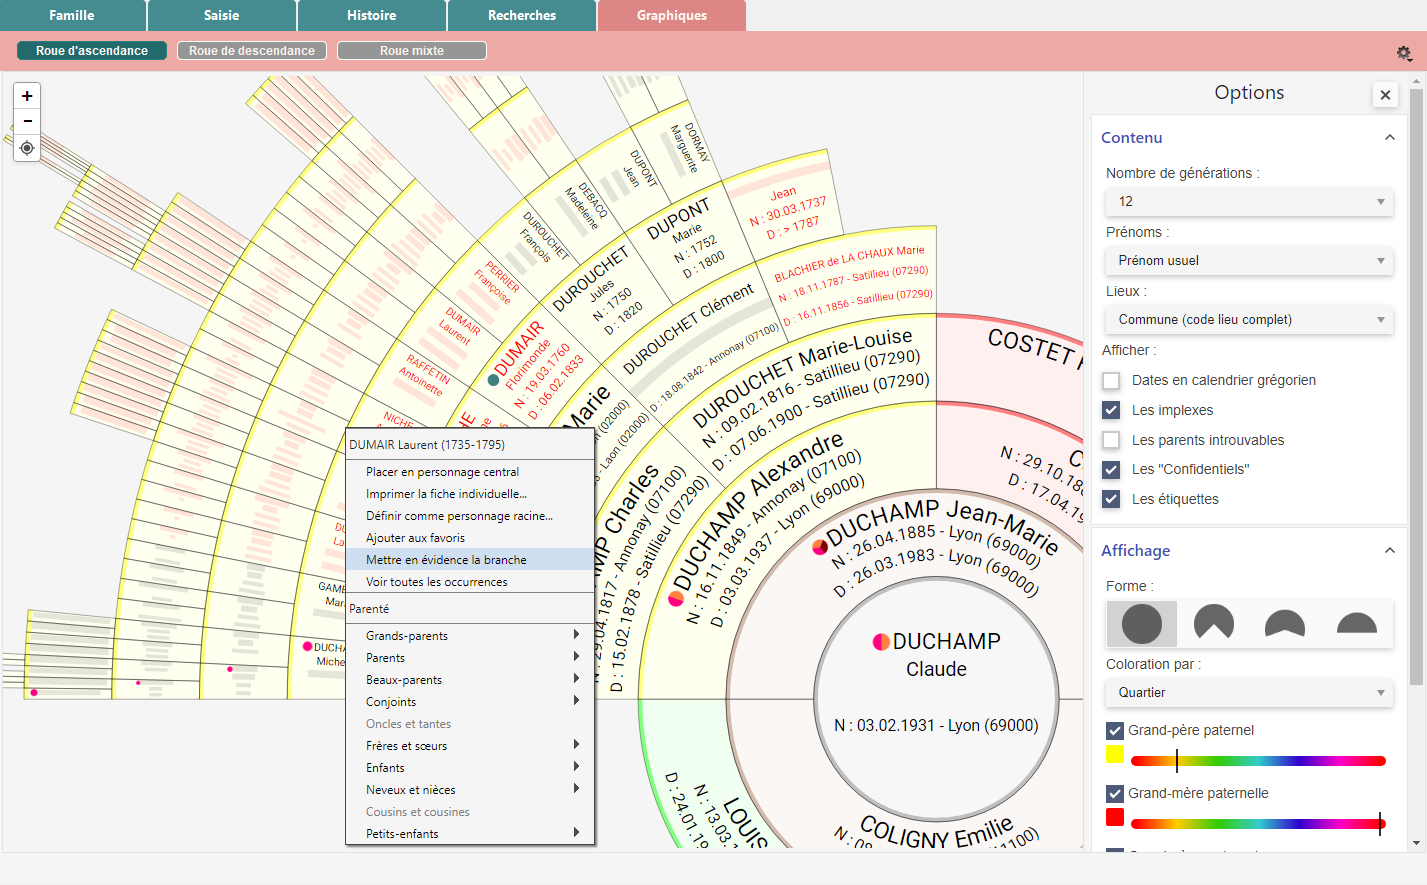Select Mettre en évidence la branche
Viewport: 1427px width, 885px height.
(470, 560)
